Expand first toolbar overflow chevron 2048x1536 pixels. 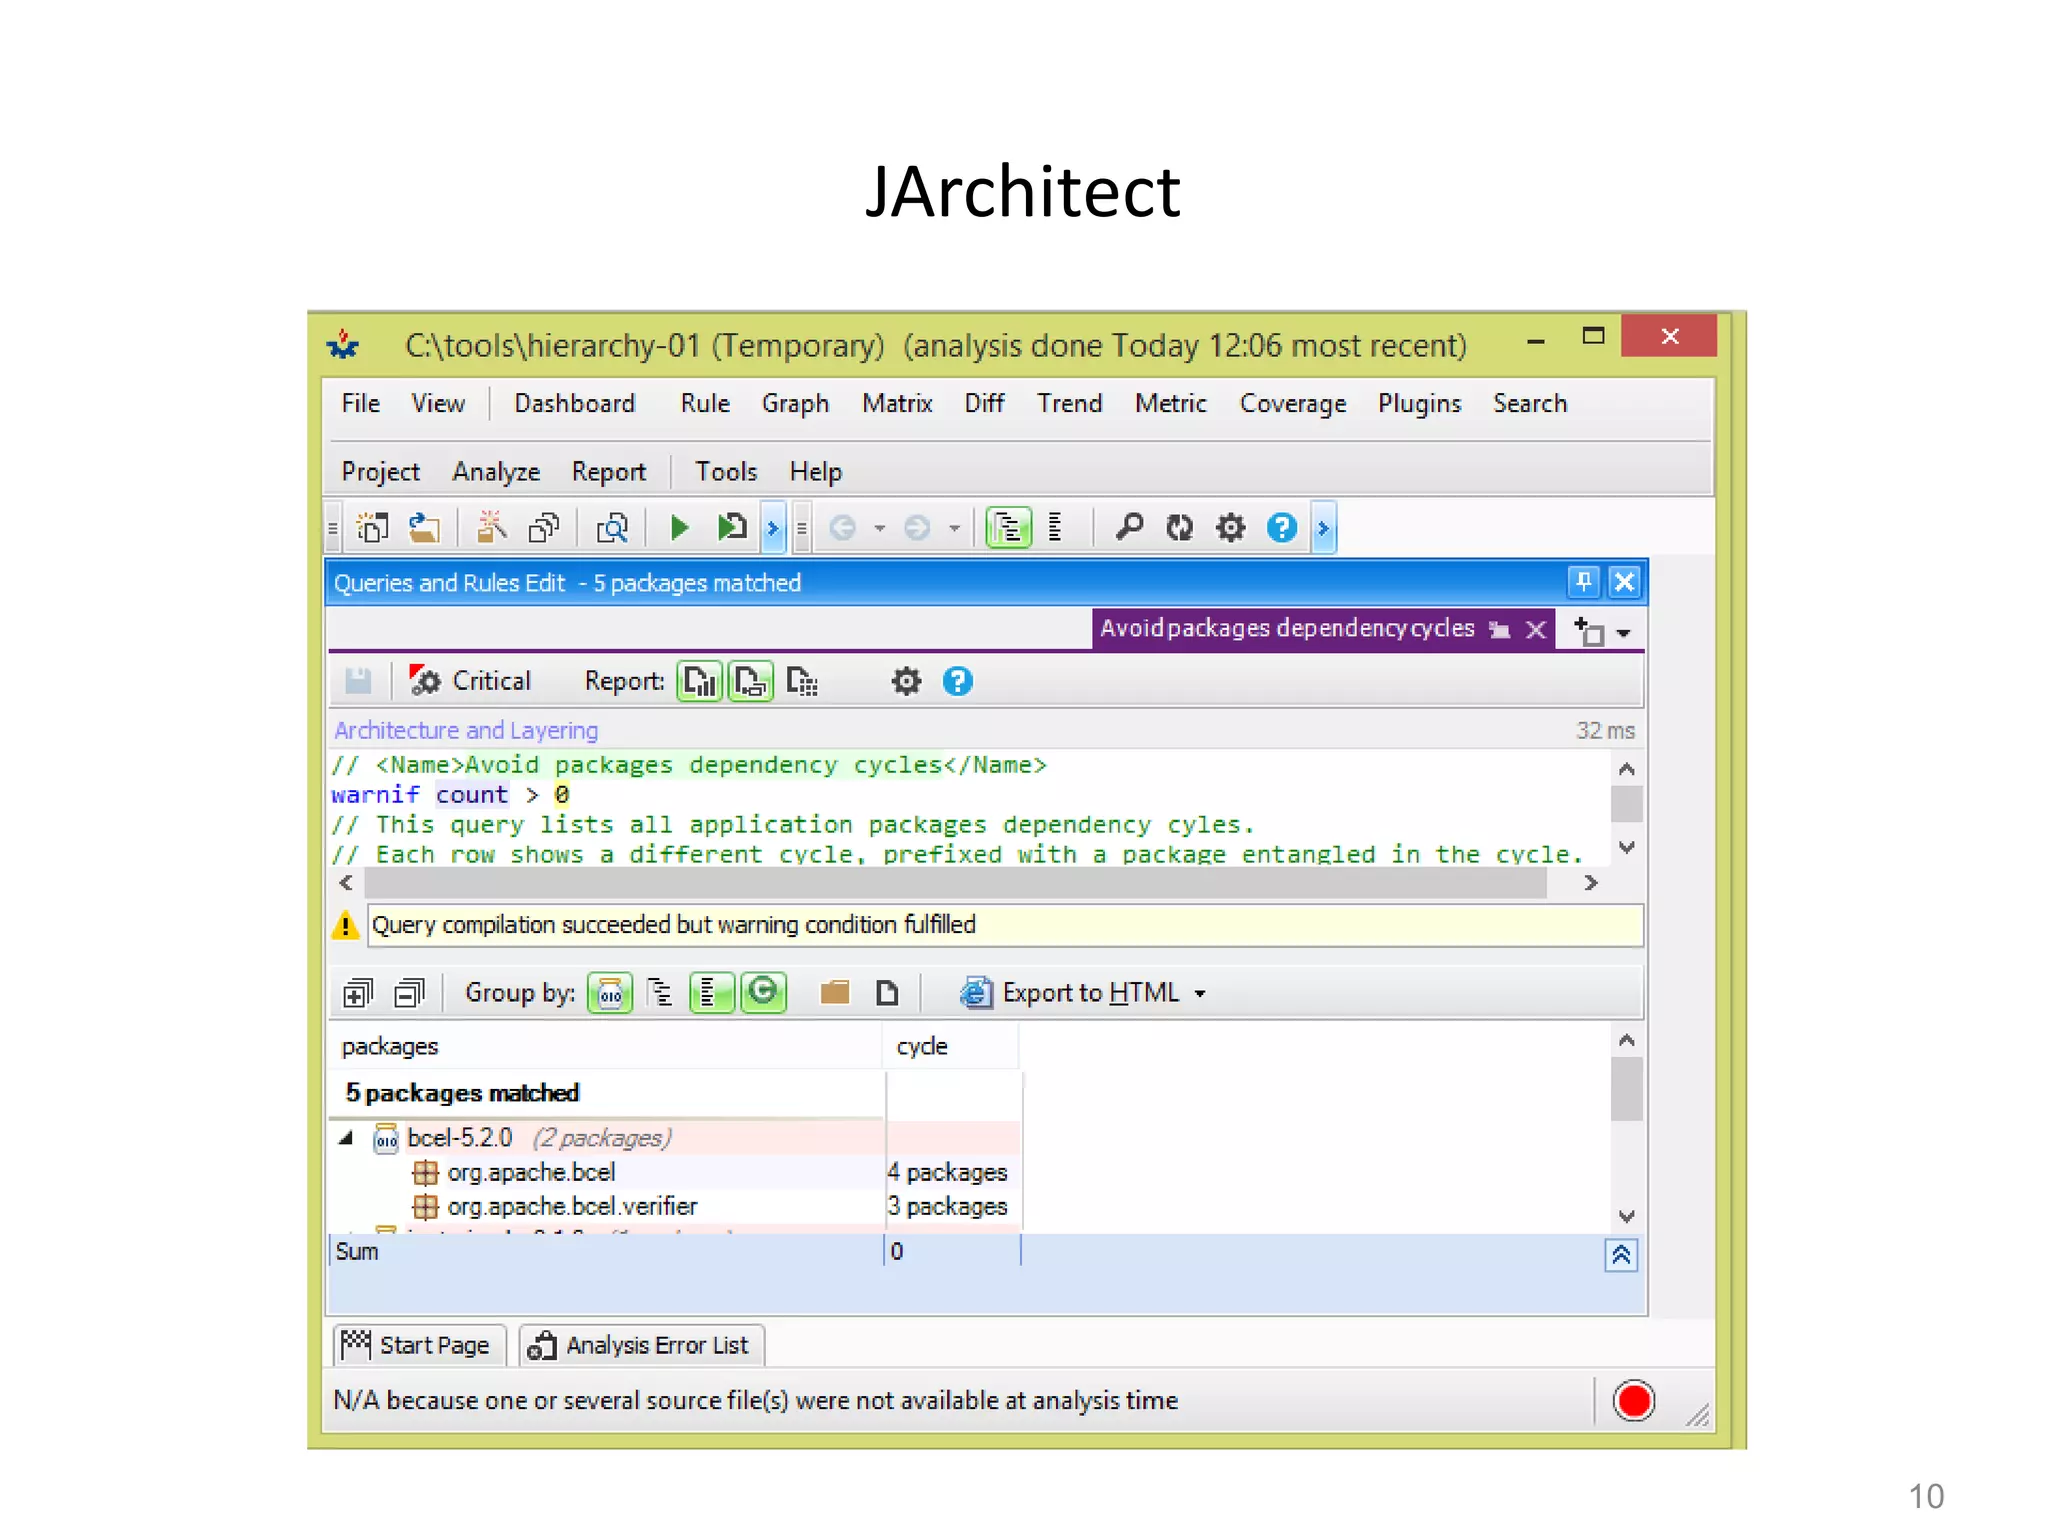pyautogui.click(x=772, y=527)
